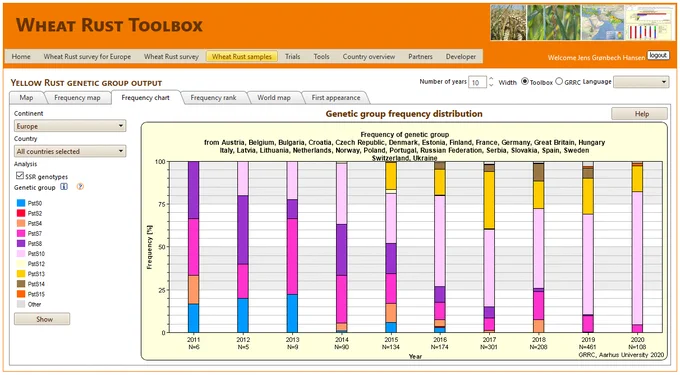Toggle the SSR genotypes checkbox
The width and height of the screenshot is (680, 375).
point(20,175)
